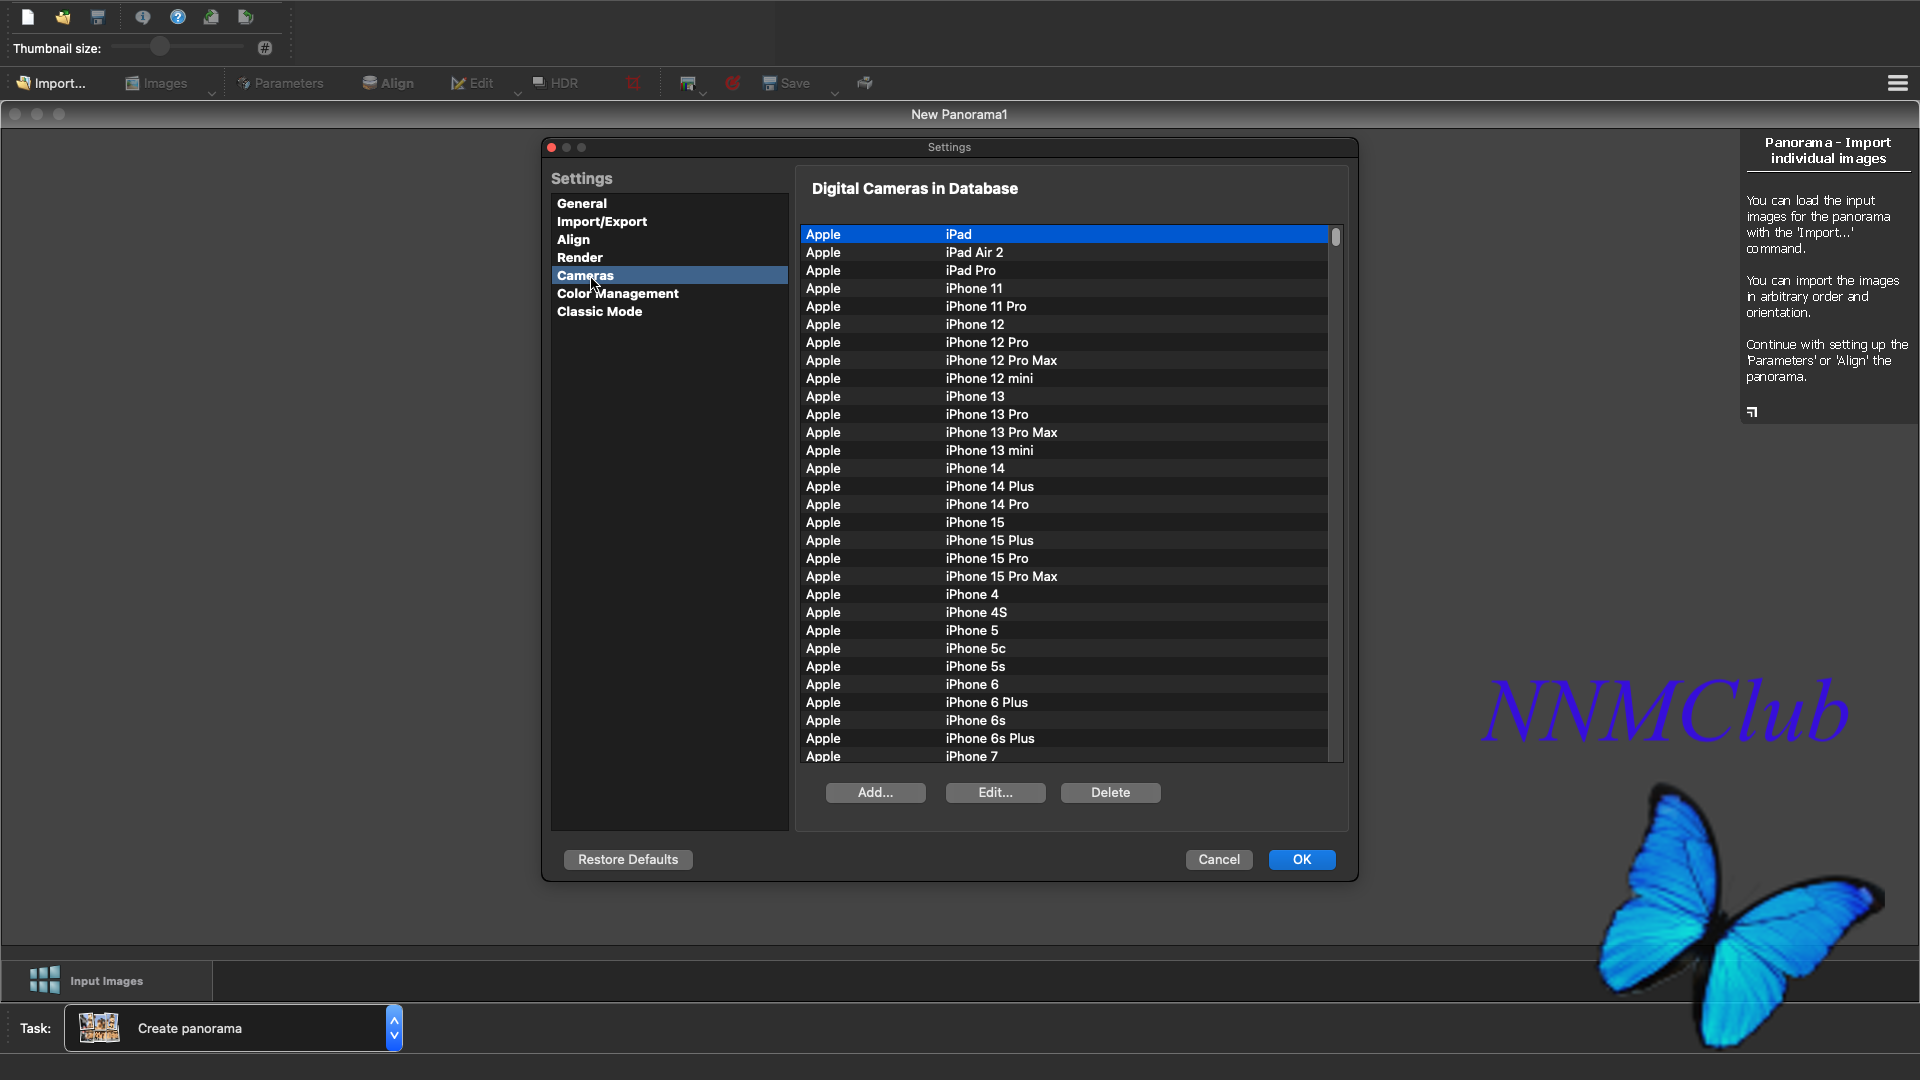Open a project using the folder icon
1920x1080 pixels.
pos(63,17)
